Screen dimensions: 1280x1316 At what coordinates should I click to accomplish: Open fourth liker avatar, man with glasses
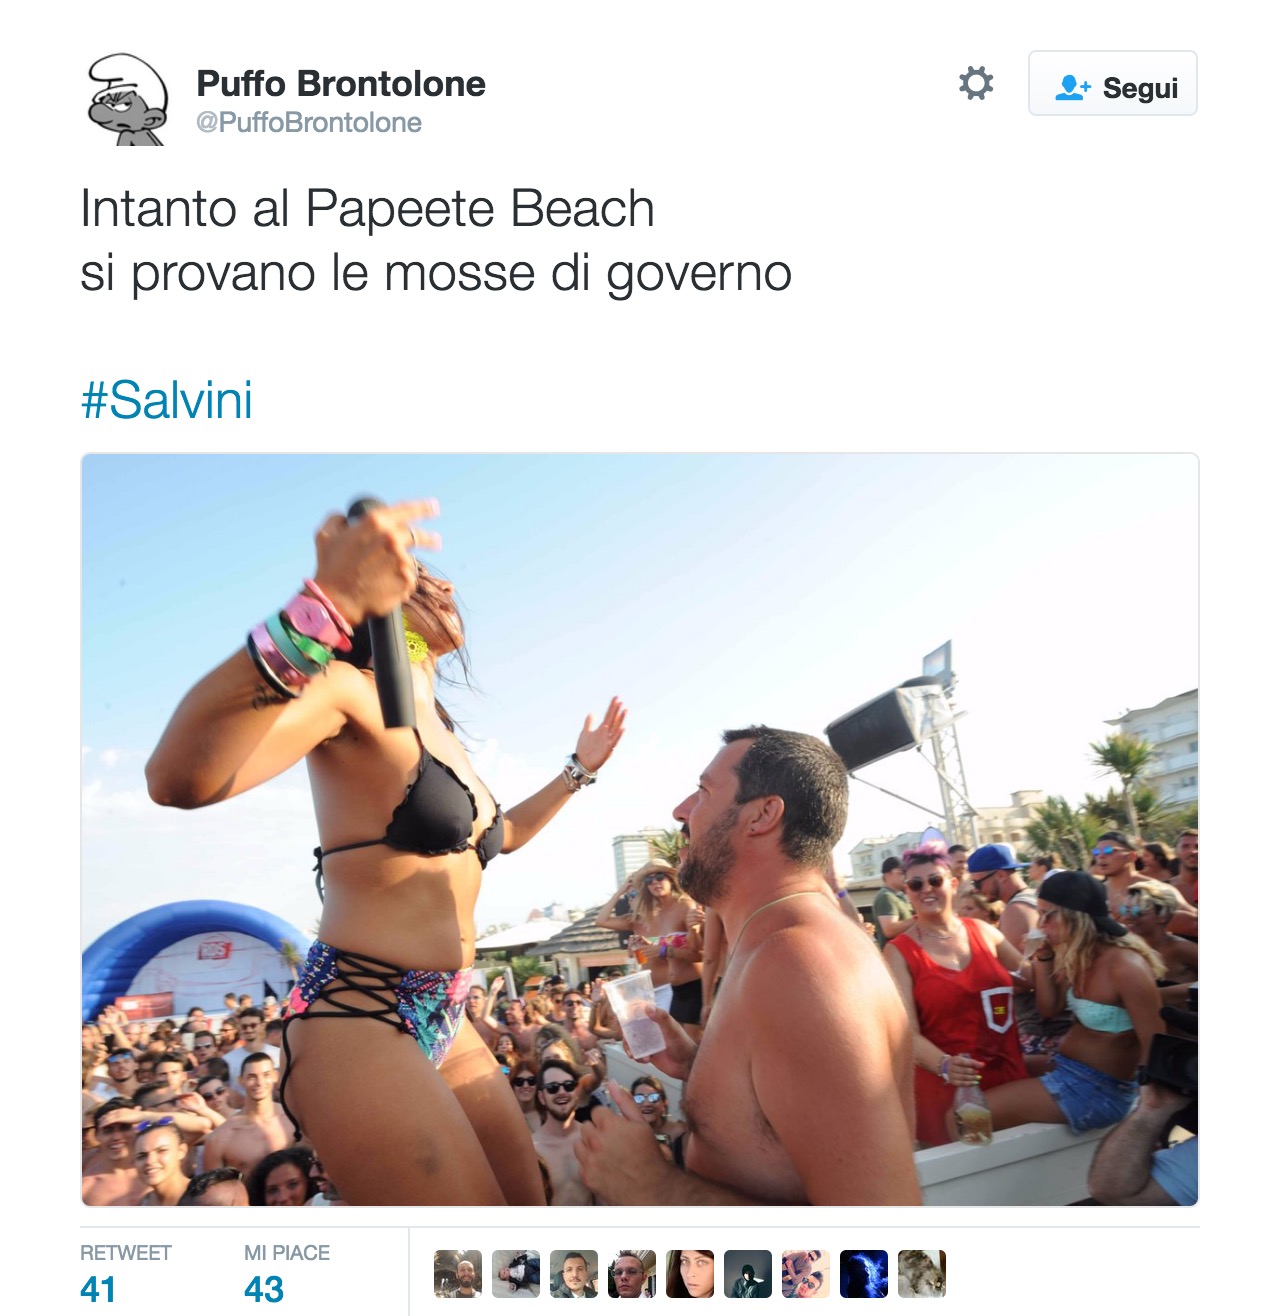coord(632,1274)
